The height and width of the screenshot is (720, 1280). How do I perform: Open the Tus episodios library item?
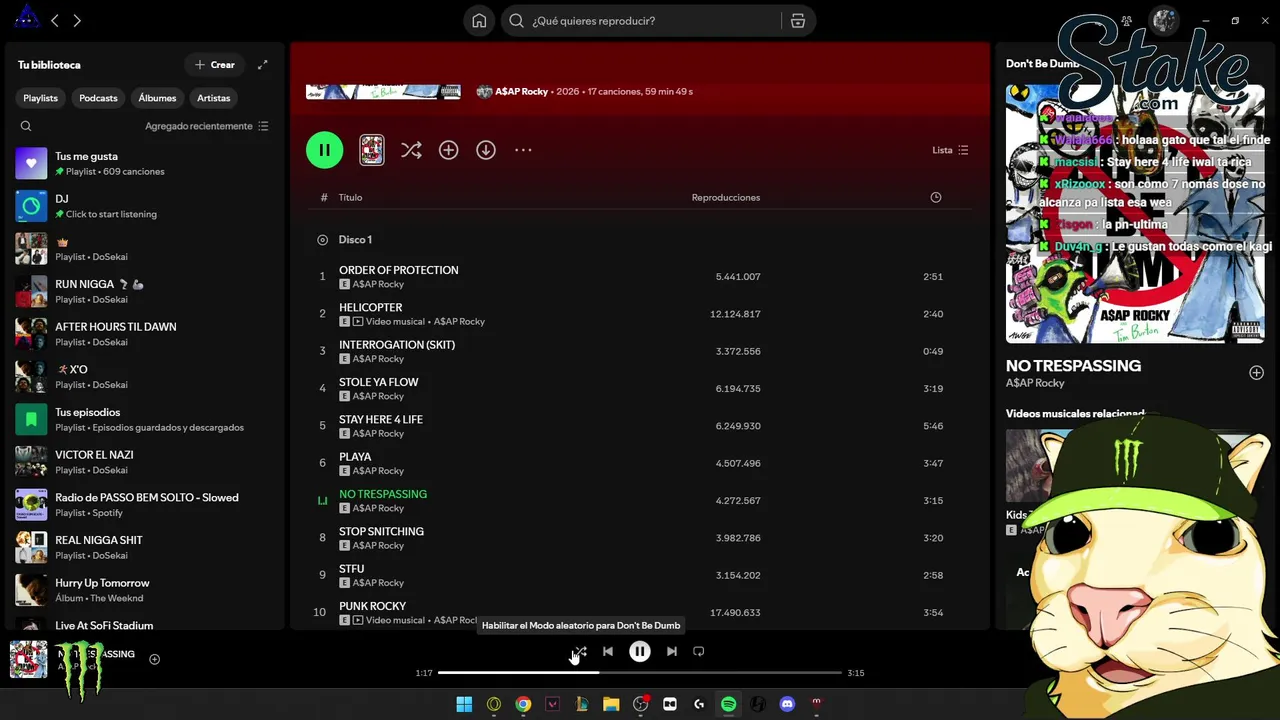point(142,419)
